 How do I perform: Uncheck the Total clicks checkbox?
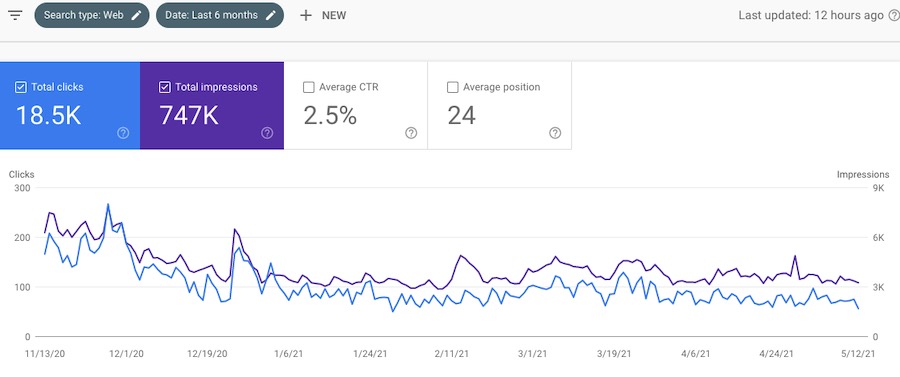[x=21, y=87]
